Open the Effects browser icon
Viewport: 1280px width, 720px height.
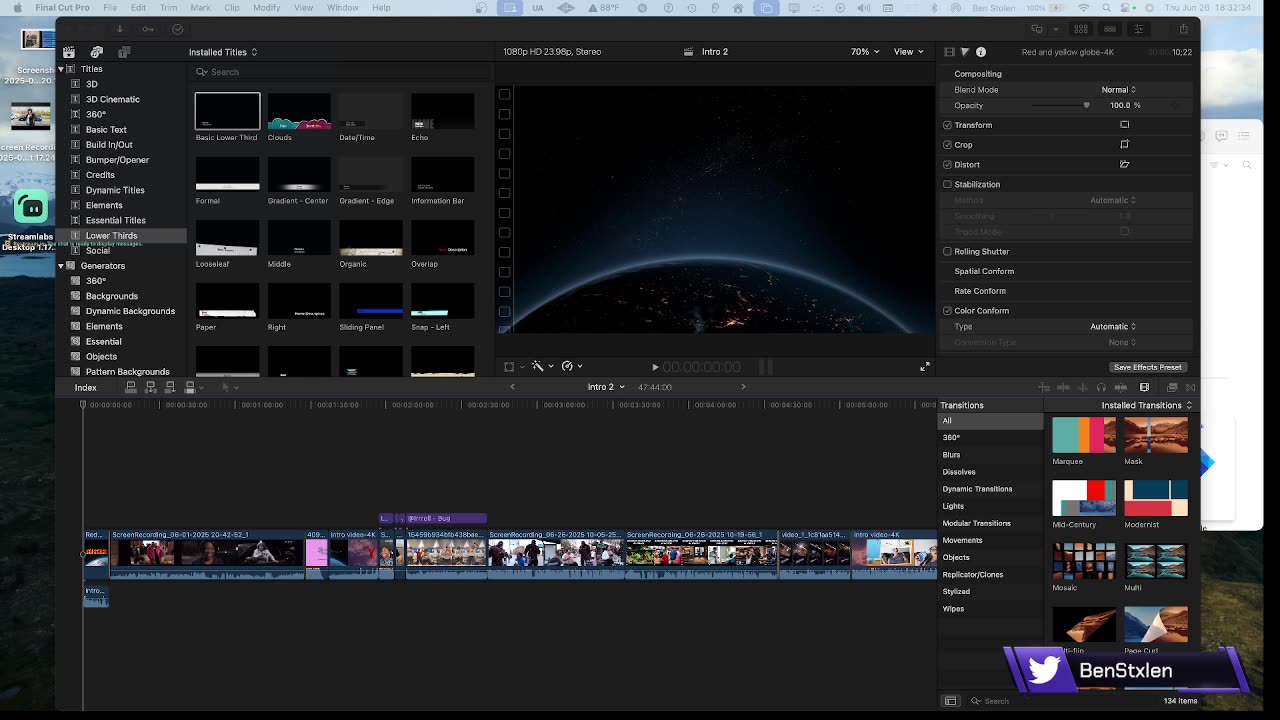pos(1172,387)
